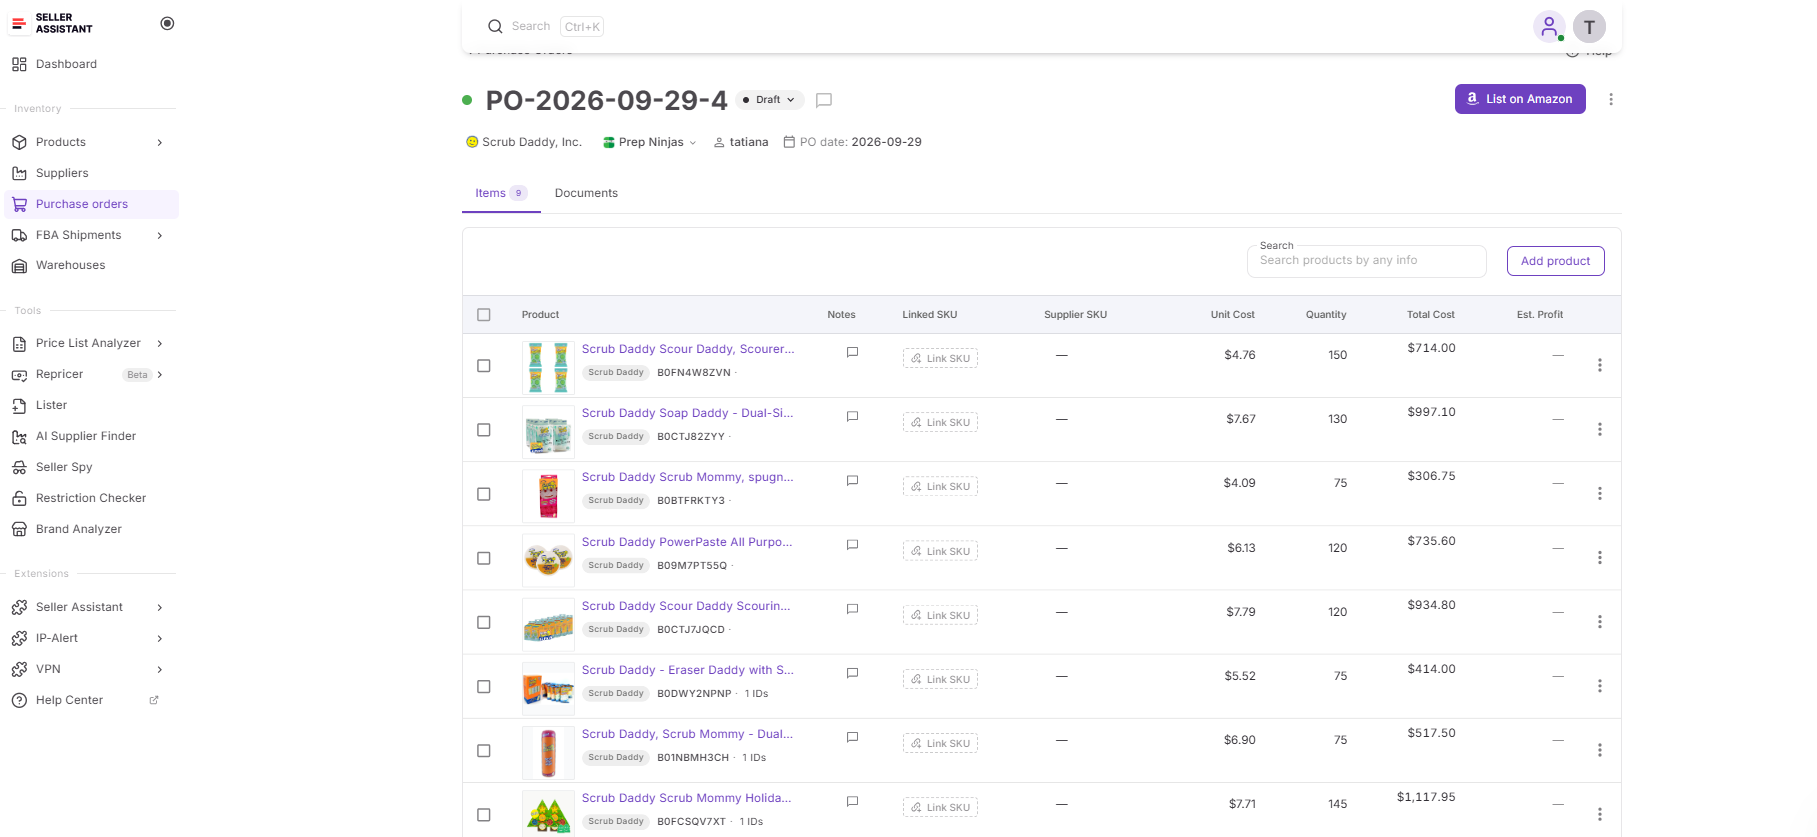This screenshot has height=837, width=1817.
Task: Open row menu for Eraser Daddy item
Action: click(x=1599, y=686)
